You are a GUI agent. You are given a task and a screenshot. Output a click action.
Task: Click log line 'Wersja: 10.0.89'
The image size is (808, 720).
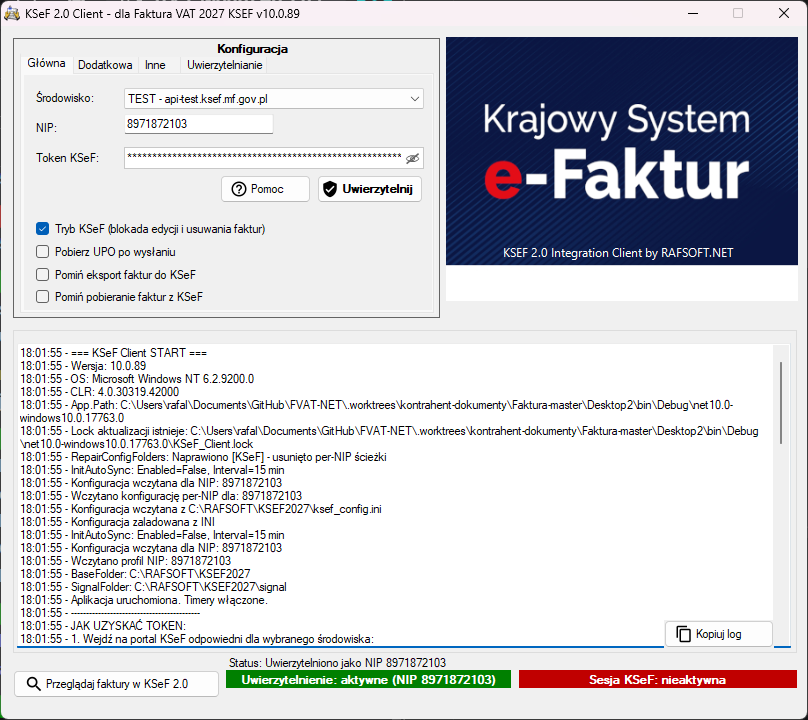pyautogui.click(x=83, y=366)
